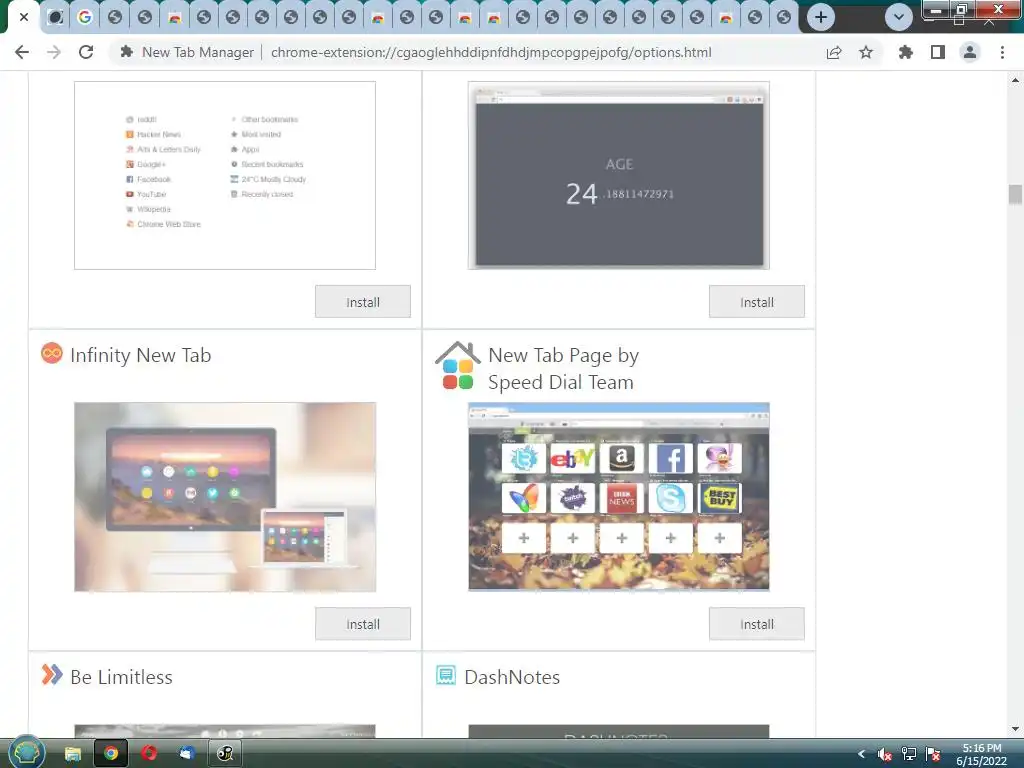Click the 'Infinity New Tab' title
Image resolution: width=1024 pixels, height=768 pixels.
click(141, 355)
